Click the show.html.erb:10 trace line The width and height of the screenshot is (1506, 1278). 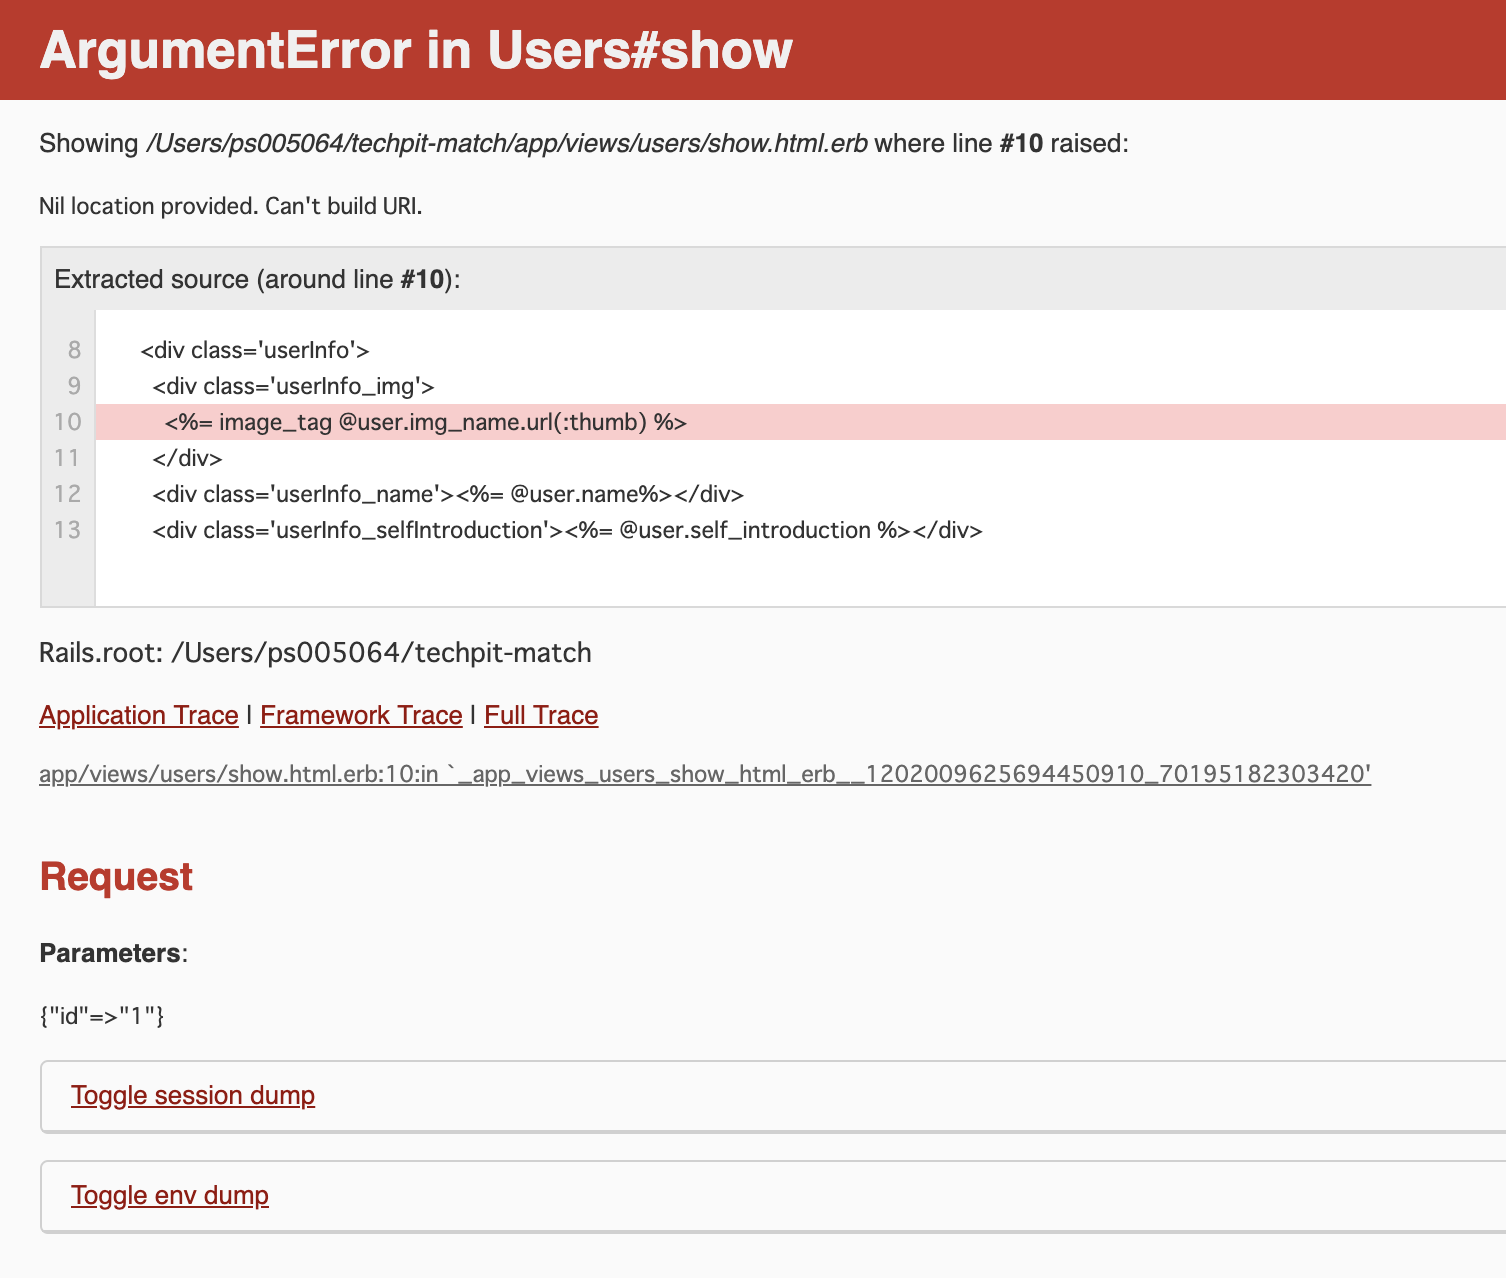point(704,774)
